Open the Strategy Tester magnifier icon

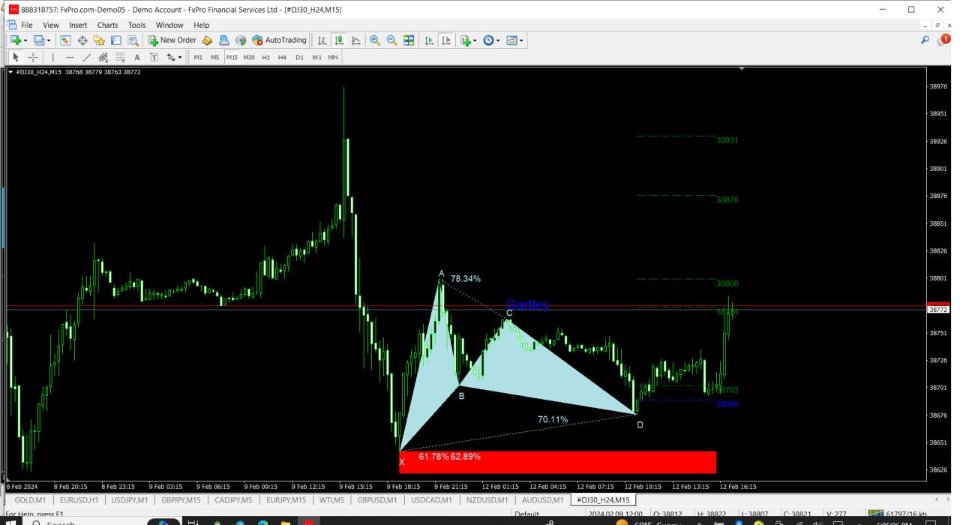click(x=133, y=40)
